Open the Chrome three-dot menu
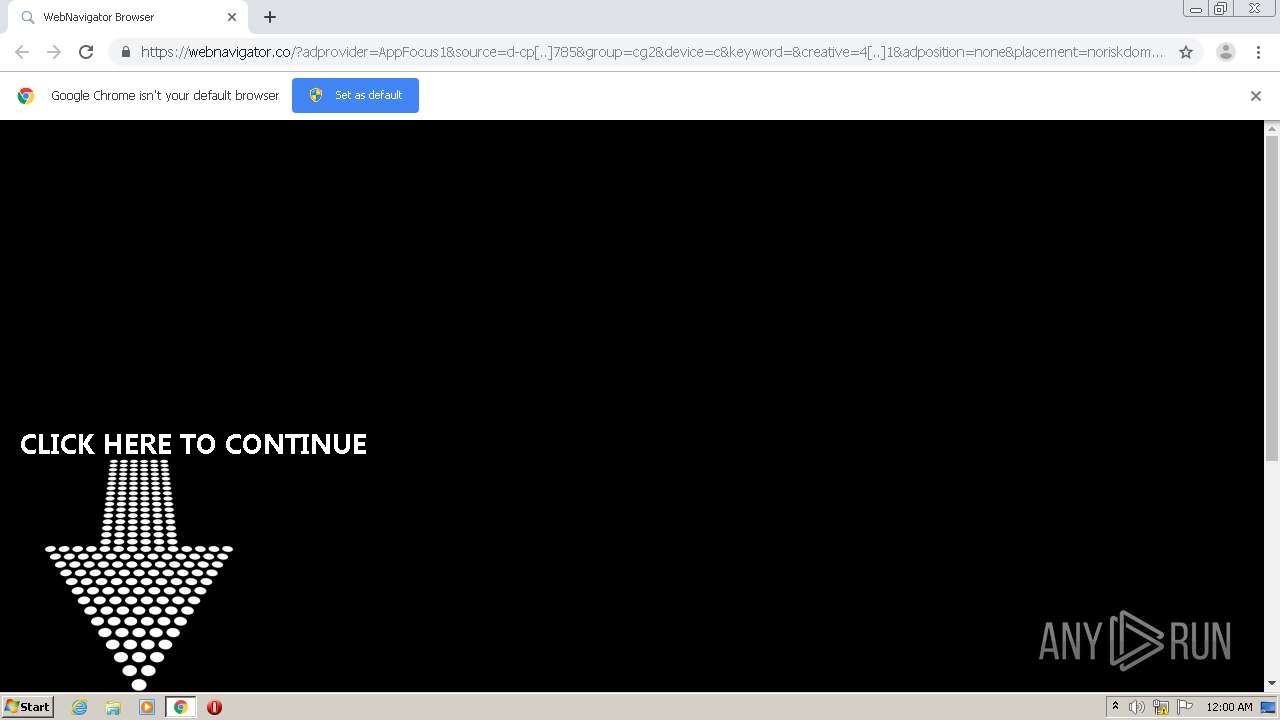The height and width of the screenshot is (720, 1280). click(1258, 52)
